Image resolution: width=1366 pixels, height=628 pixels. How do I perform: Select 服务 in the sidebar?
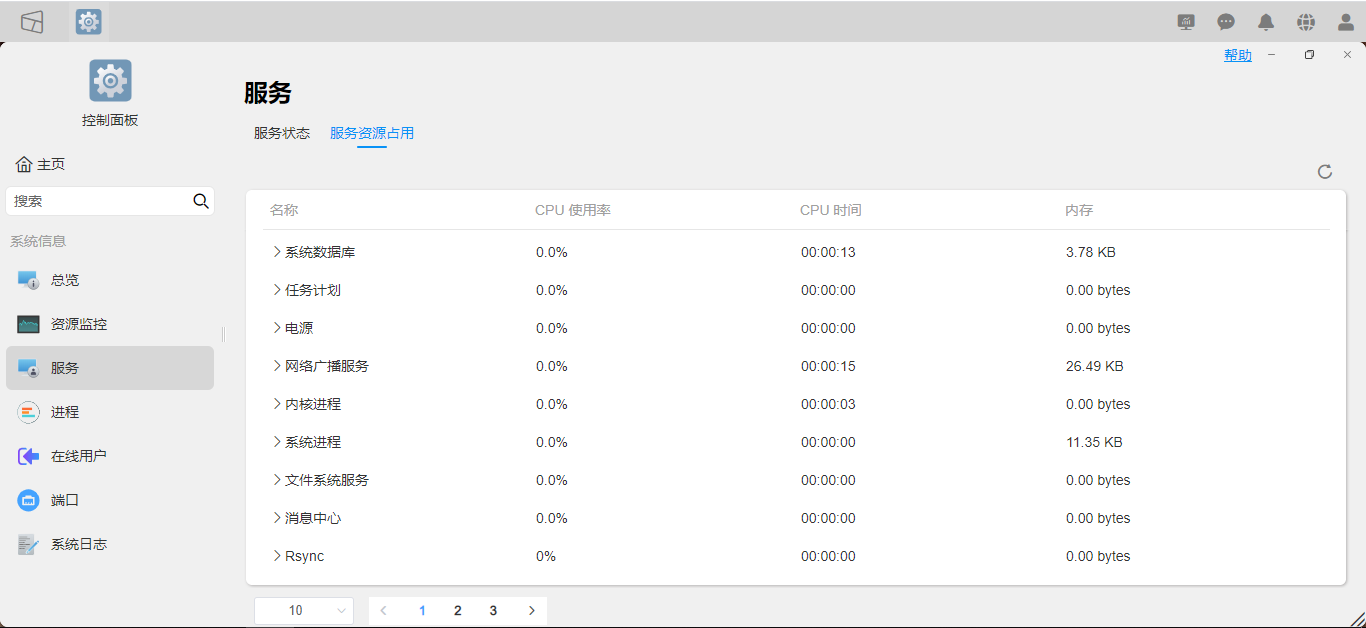pos(110,368)
